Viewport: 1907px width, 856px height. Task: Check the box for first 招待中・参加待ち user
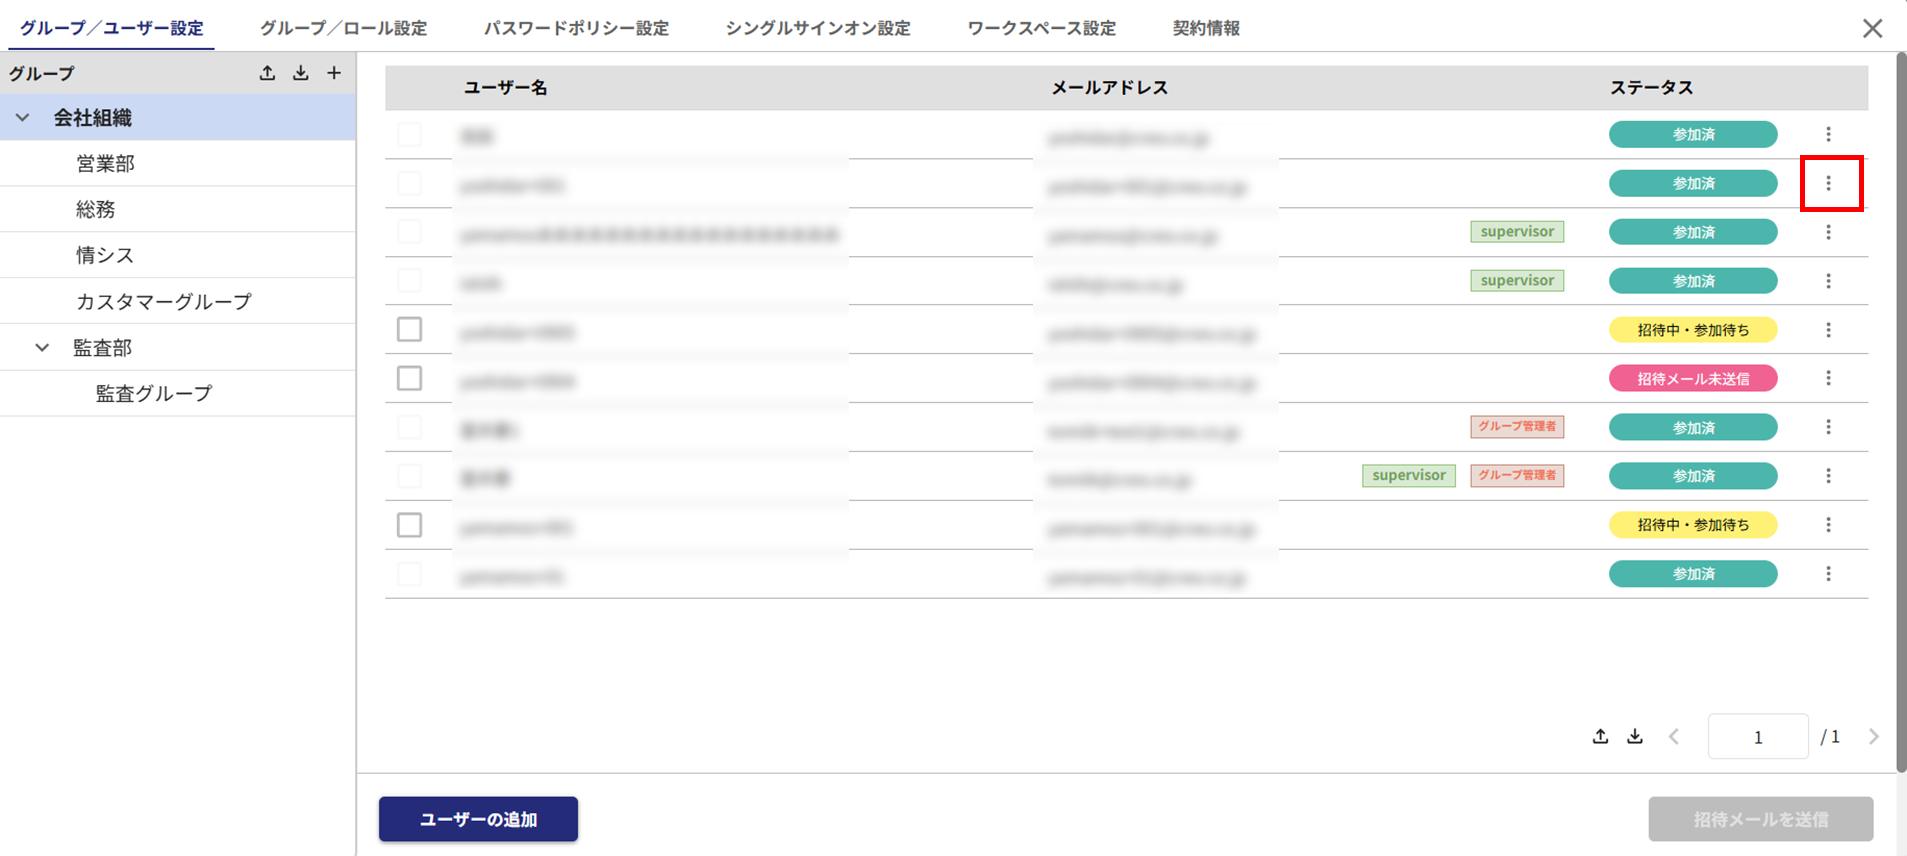(x=409, y=329)
